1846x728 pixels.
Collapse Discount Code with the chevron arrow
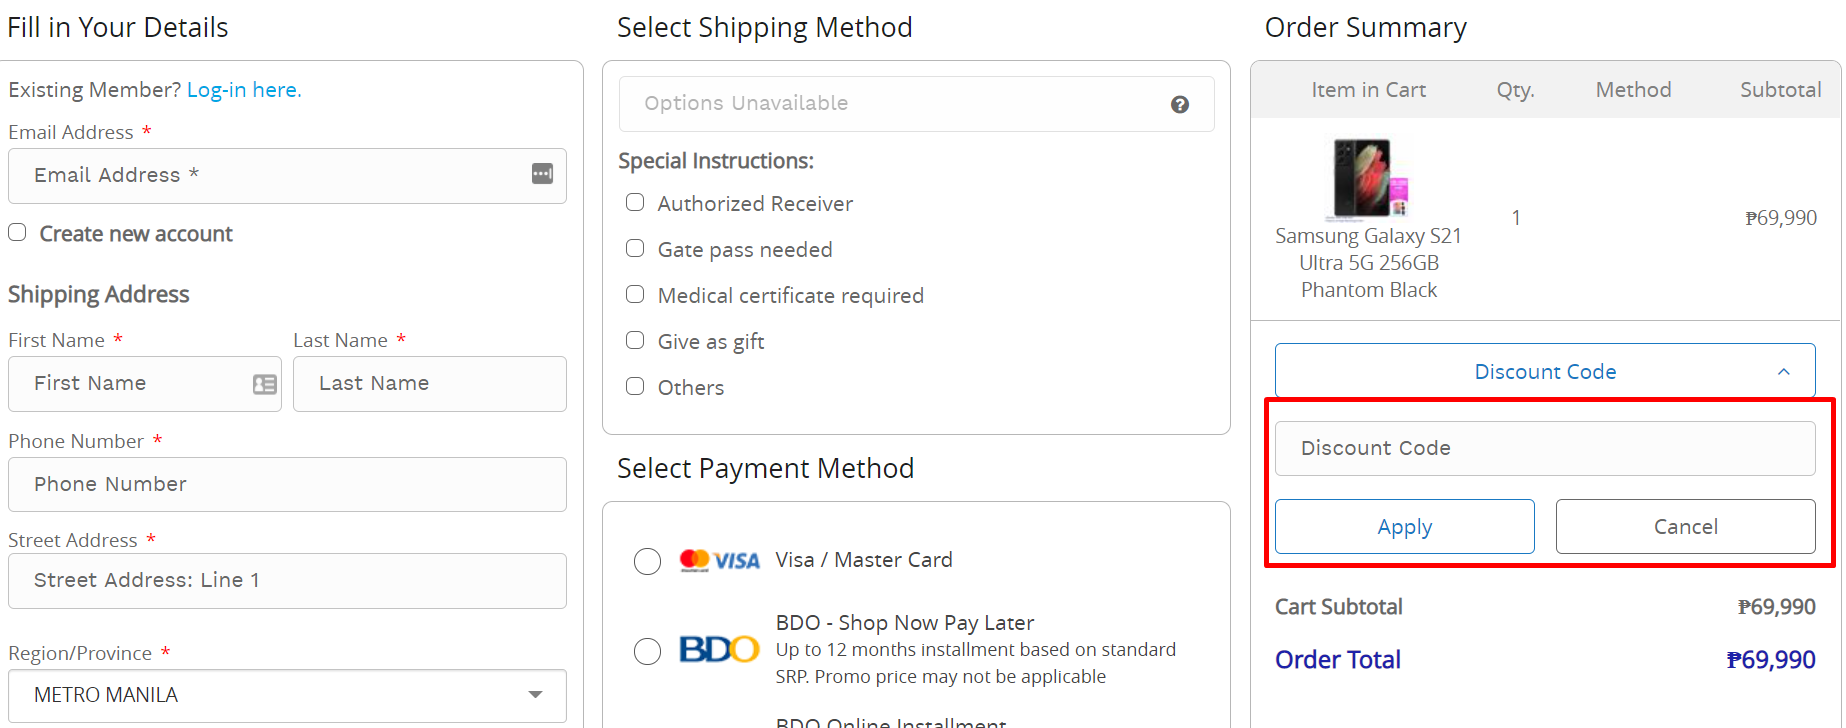pos(1784,371)
